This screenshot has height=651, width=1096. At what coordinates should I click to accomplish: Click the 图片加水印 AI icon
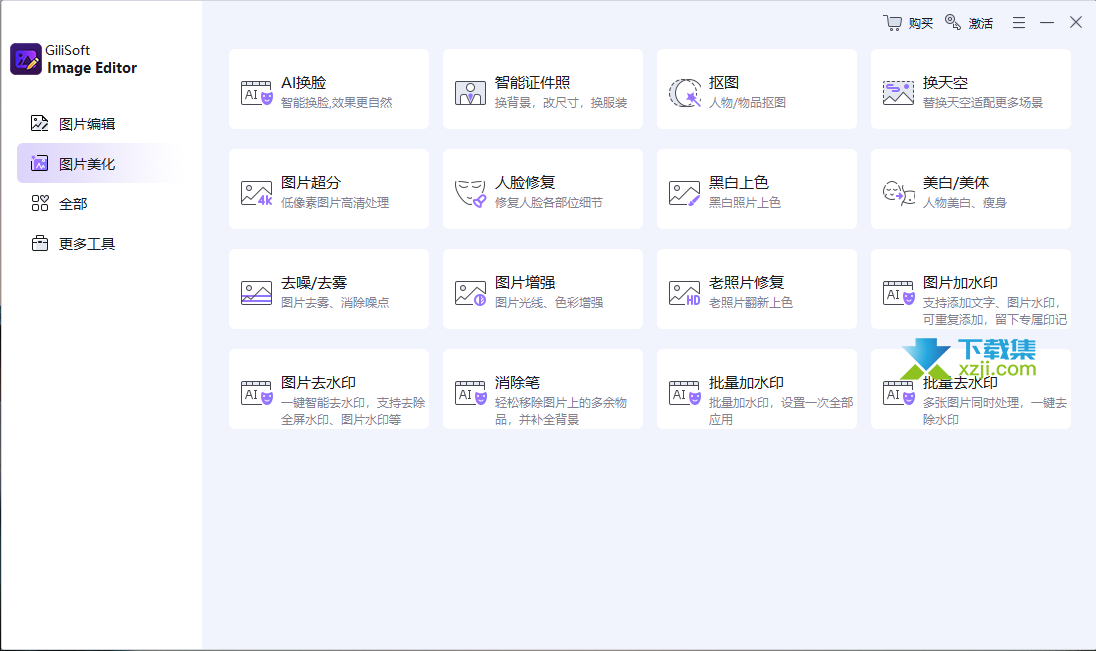(x=898, y=293)
